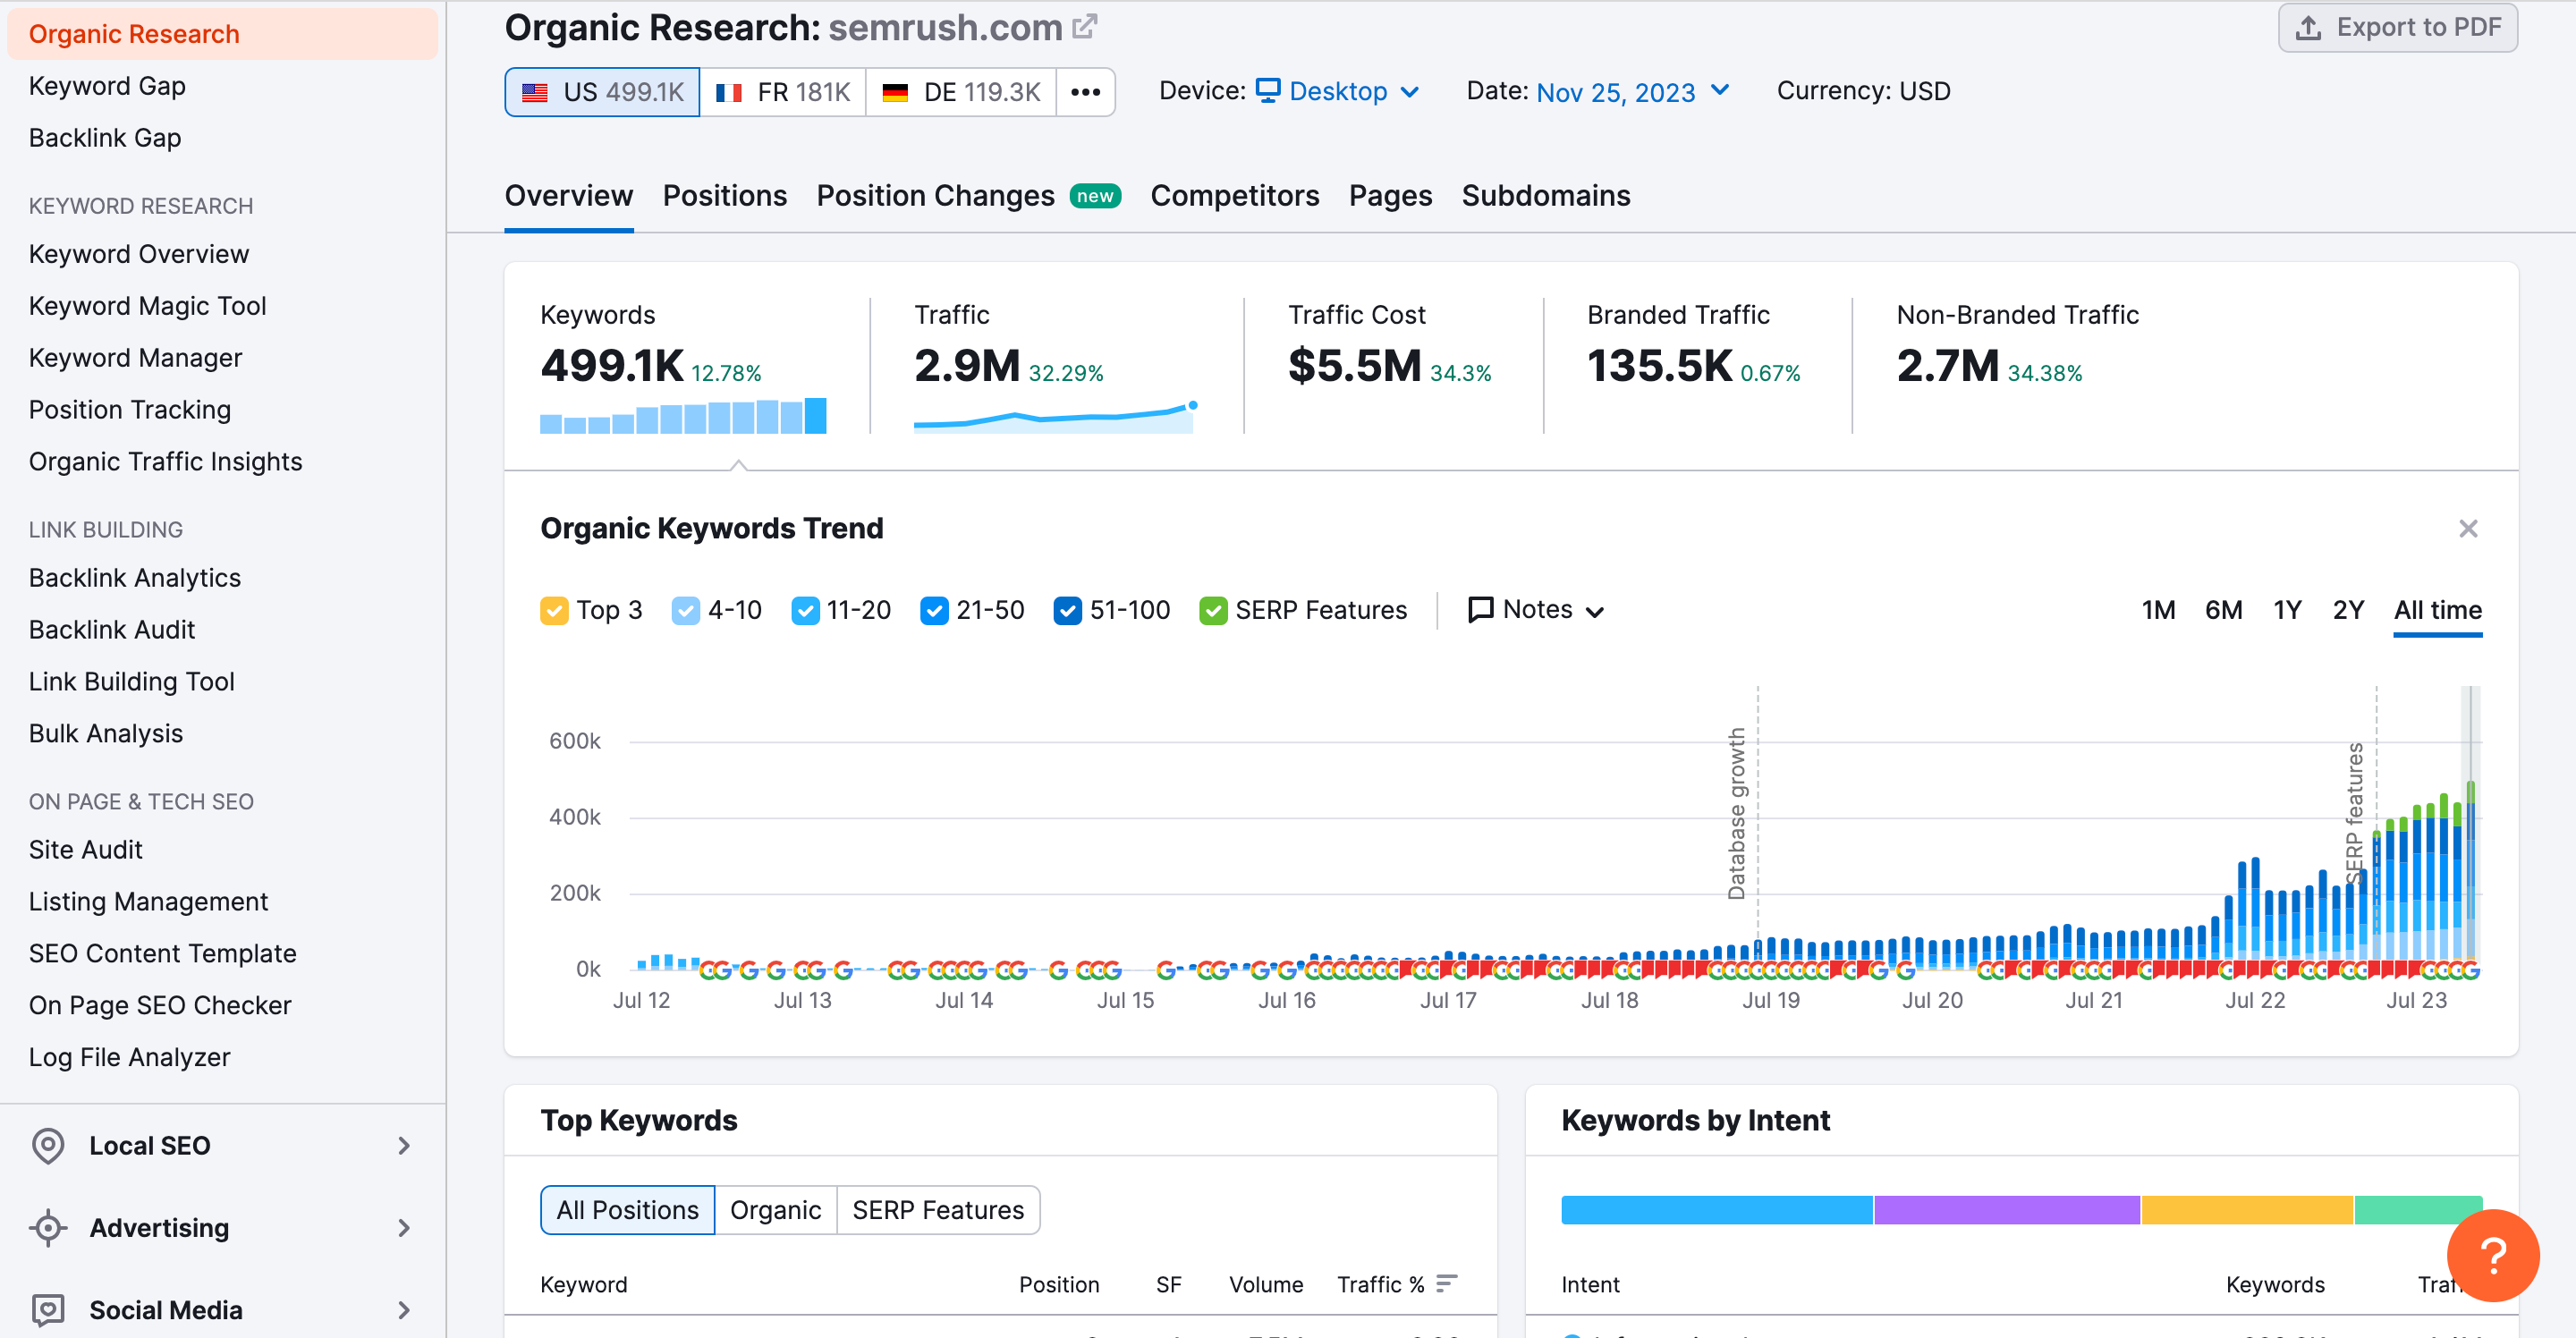2576x1338 pixels.
Task: Click the blue segment of intent bar
Action: tap(1716, 1210)
